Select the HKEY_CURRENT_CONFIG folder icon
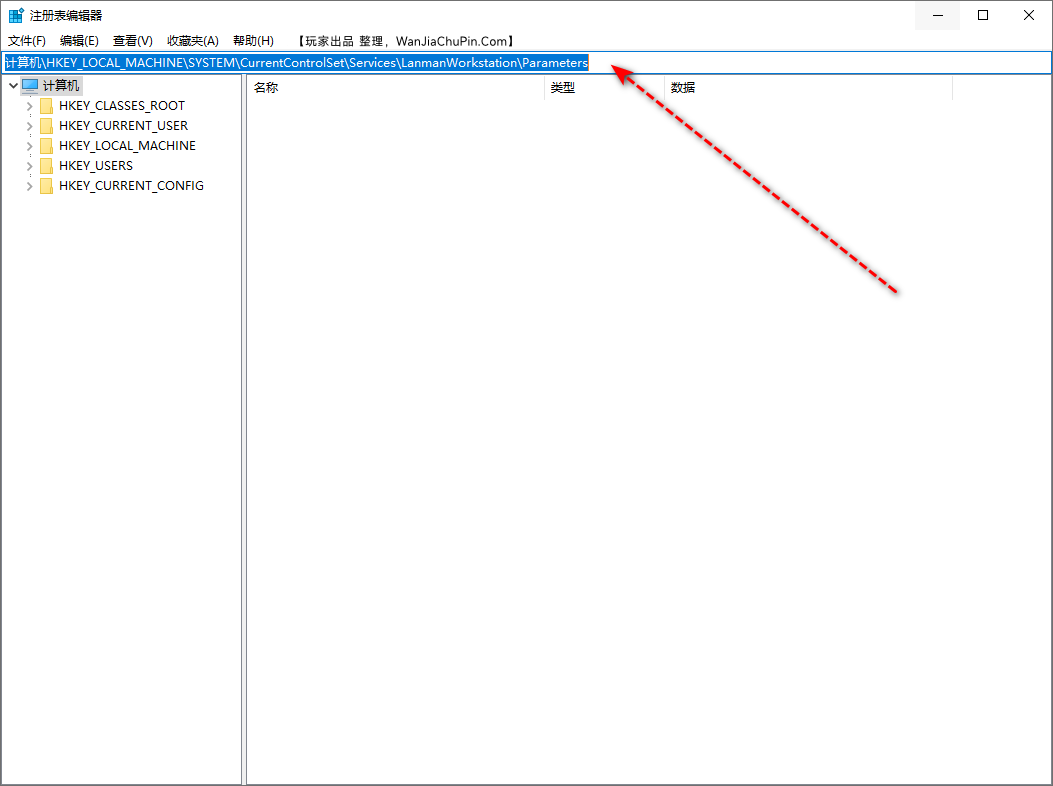This screenshot has height=786, width=1053. (x=46, y=185)
